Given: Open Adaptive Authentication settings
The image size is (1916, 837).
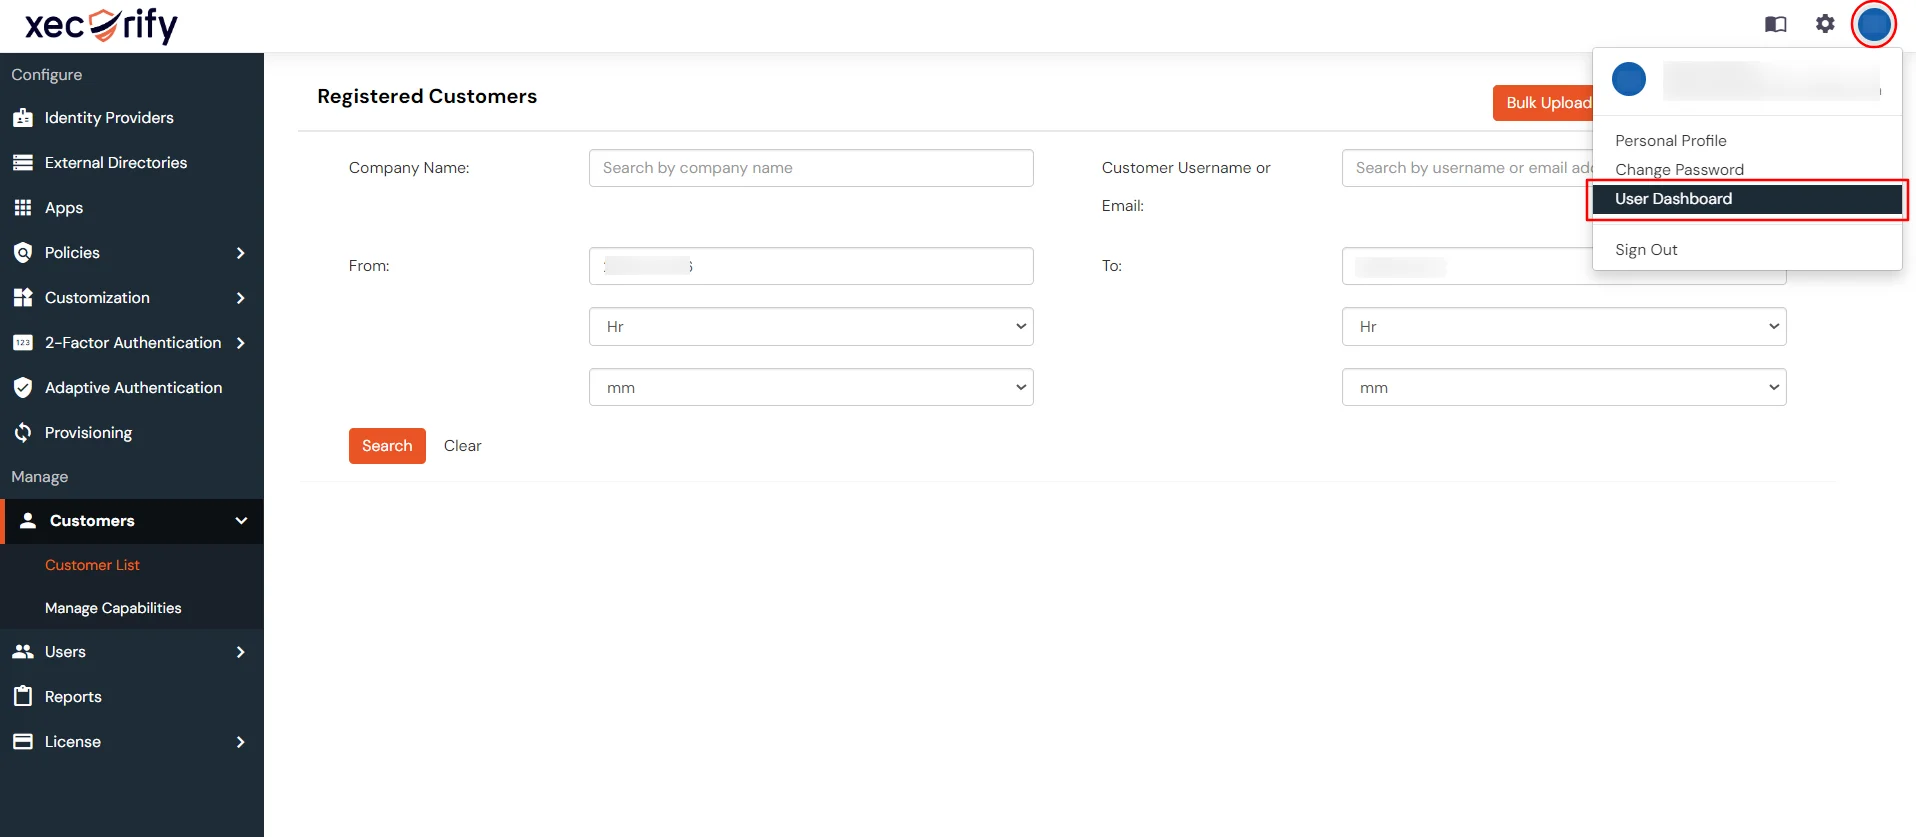Looking at the screenshot, I should [133, 388].
